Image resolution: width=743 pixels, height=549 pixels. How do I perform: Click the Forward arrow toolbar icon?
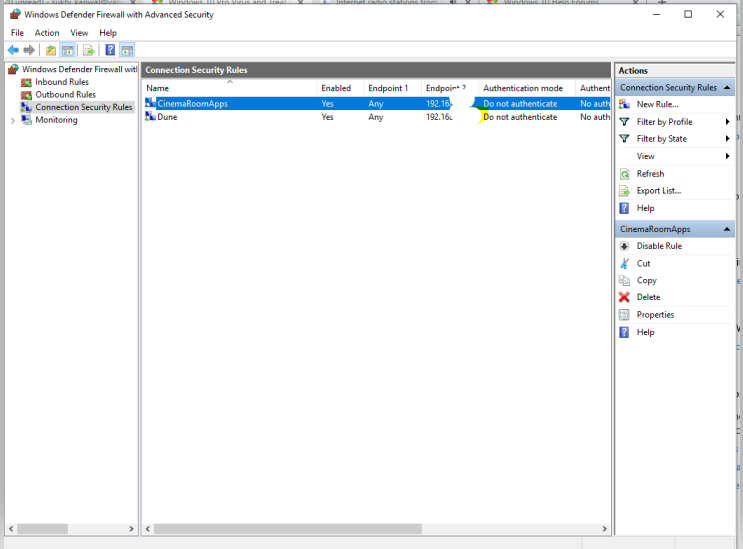coord(29,50)
